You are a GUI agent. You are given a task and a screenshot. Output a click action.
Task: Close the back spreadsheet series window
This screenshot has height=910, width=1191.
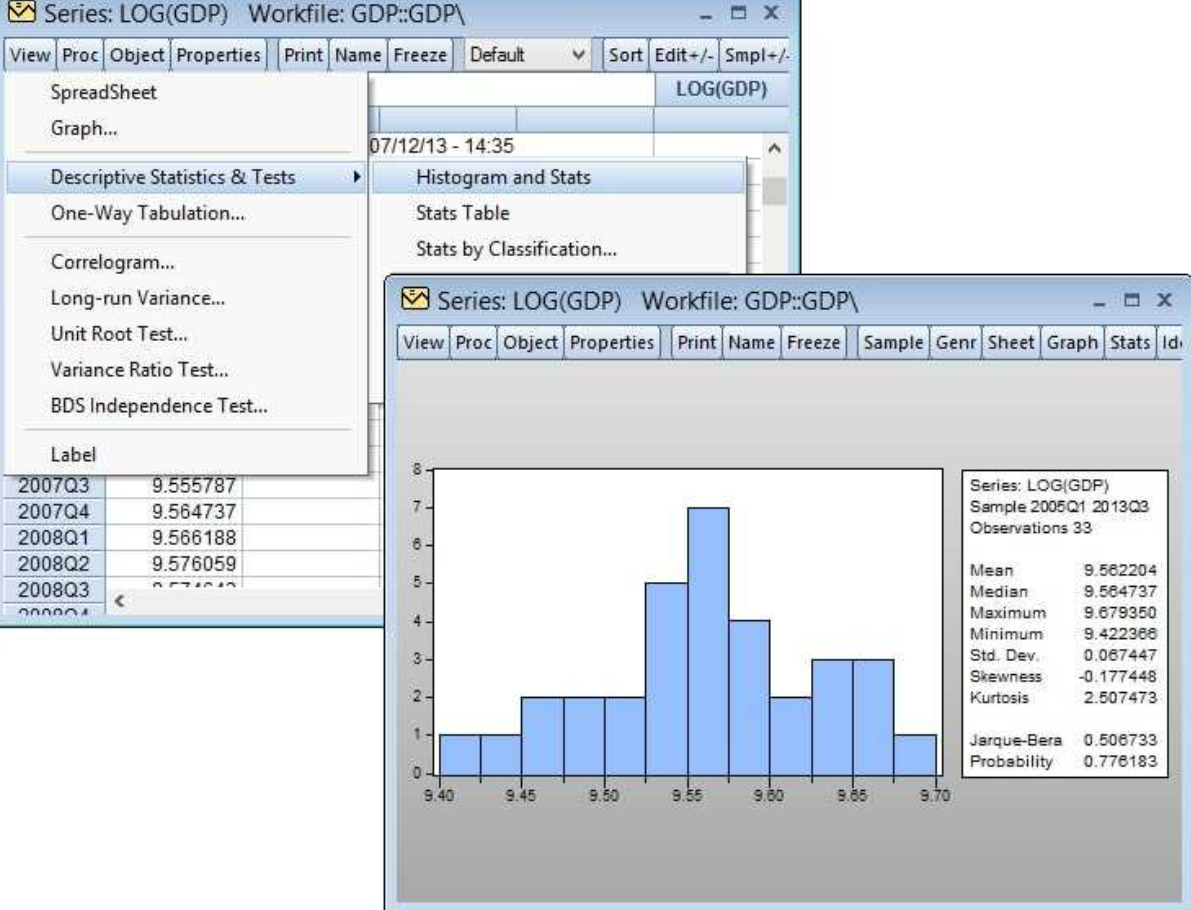click(x=771, y=13)
